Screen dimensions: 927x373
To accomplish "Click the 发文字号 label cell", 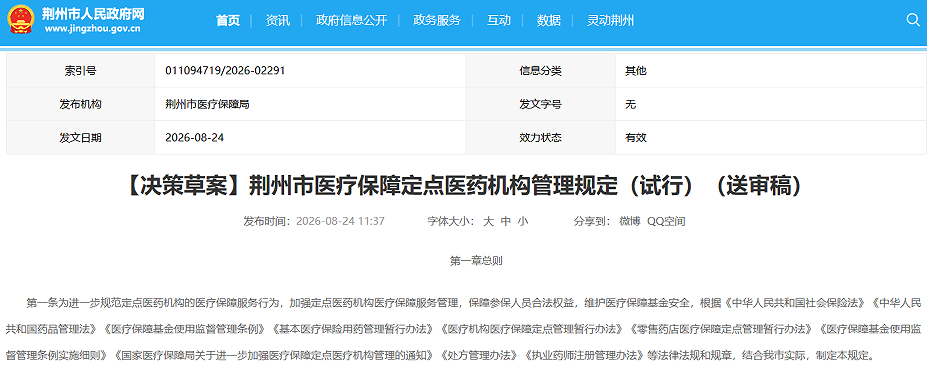I will click(x=540, y=105).
